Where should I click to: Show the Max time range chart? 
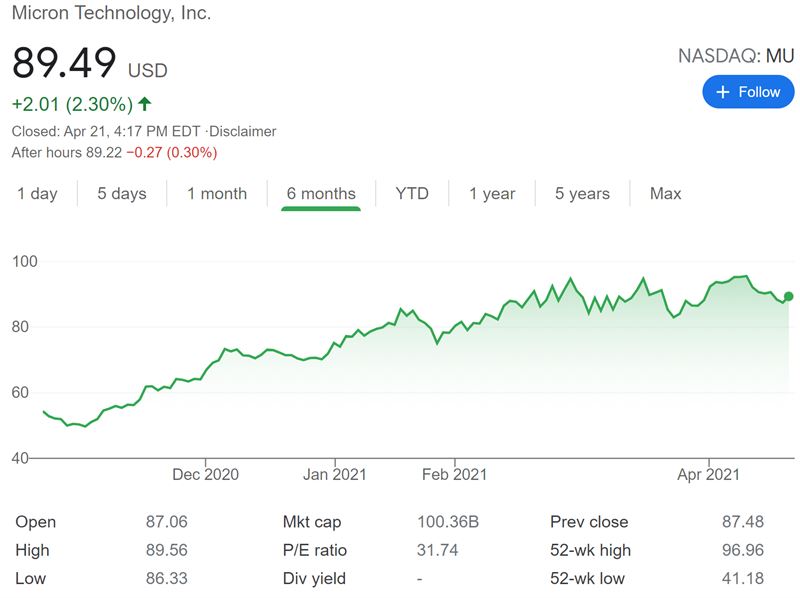(x=665, y=194)
